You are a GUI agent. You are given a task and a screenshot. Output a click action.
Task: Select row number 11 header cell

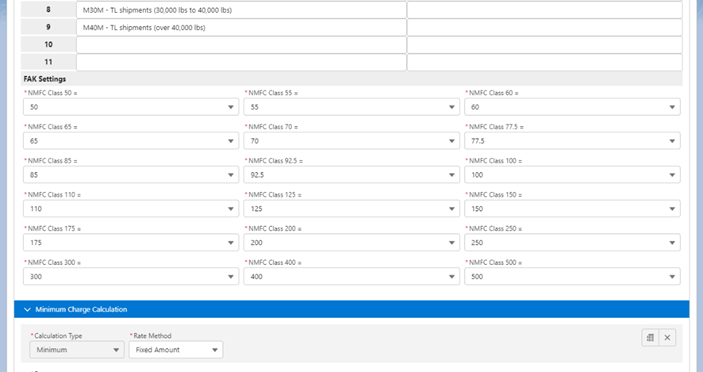(x=48, y=62)
